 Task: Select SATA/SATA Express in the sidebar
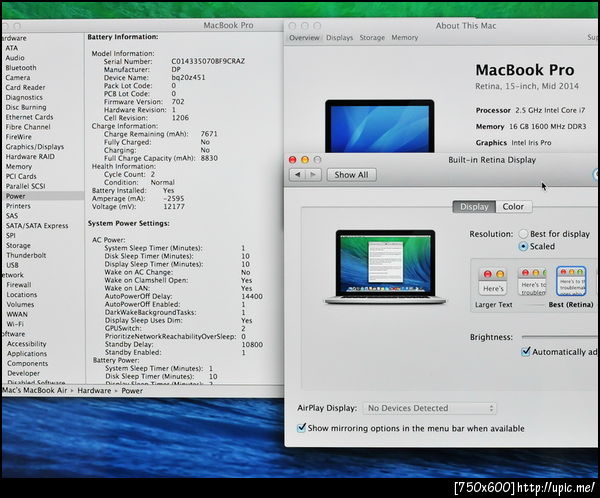[37, 226]
